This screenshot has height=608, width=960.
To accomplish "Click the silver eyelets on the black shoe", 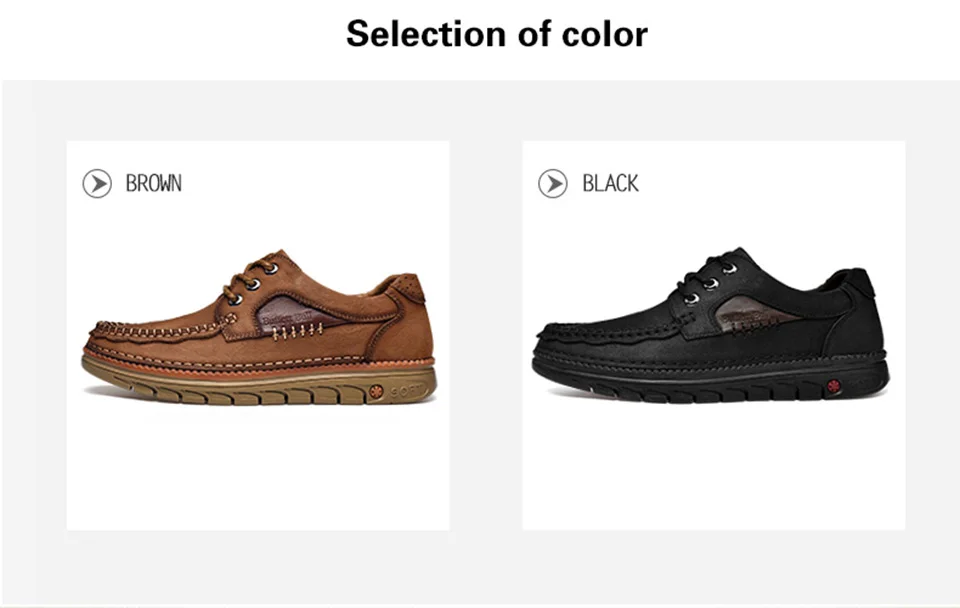I will pos(710,283).
